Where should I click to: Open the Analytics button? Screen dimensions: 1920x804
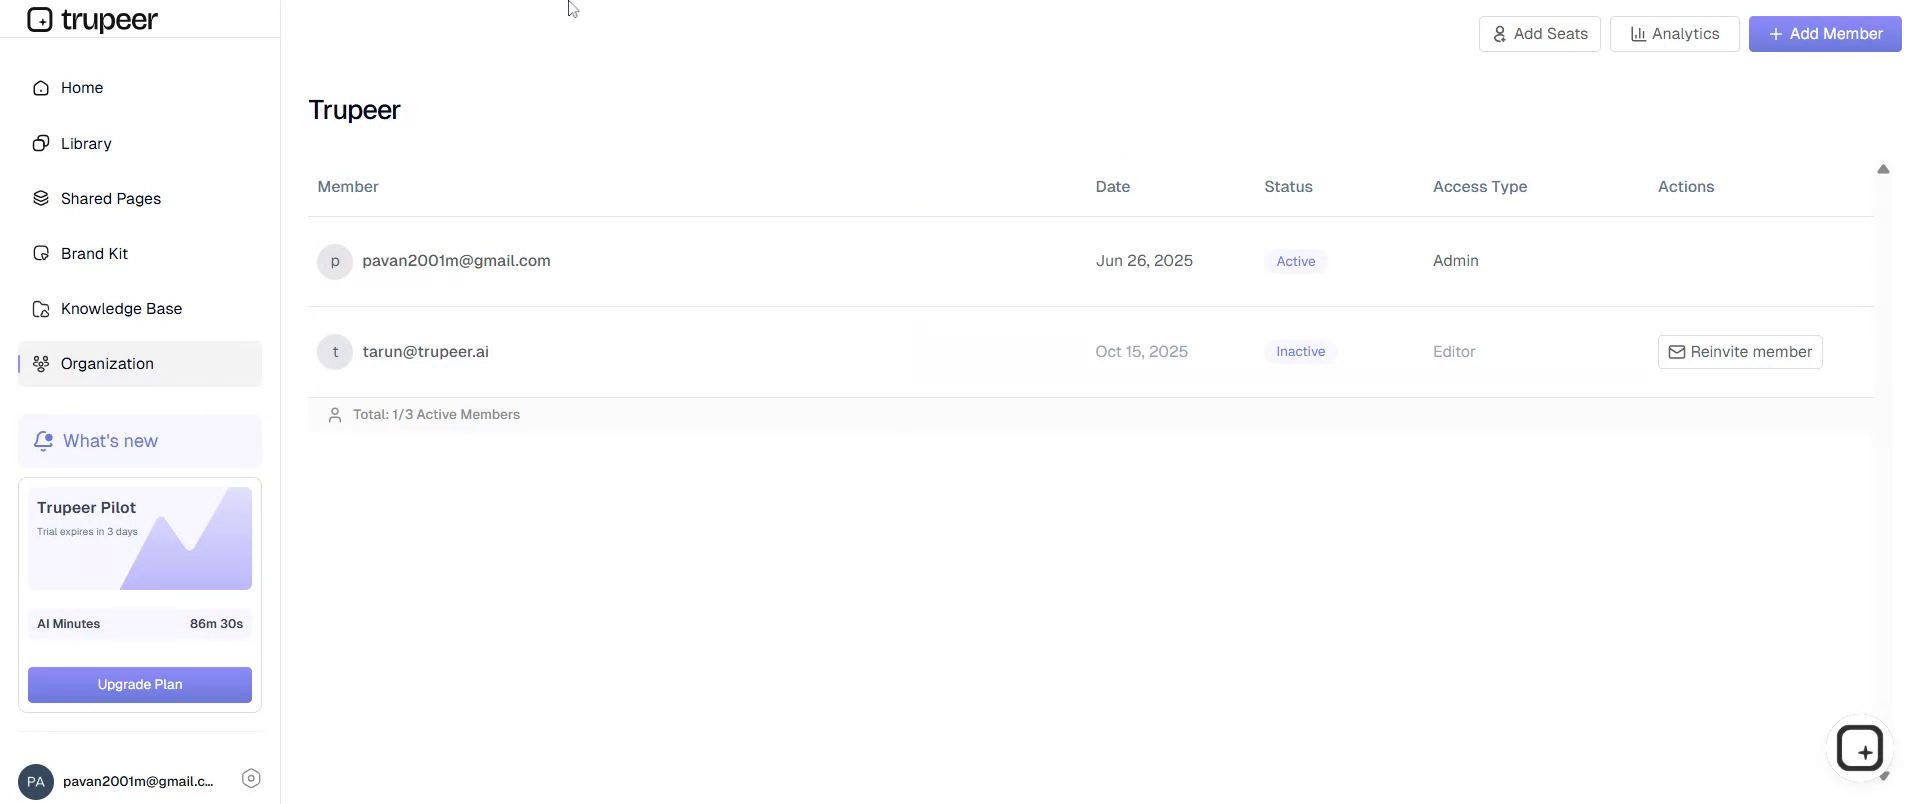[1675, 34]
